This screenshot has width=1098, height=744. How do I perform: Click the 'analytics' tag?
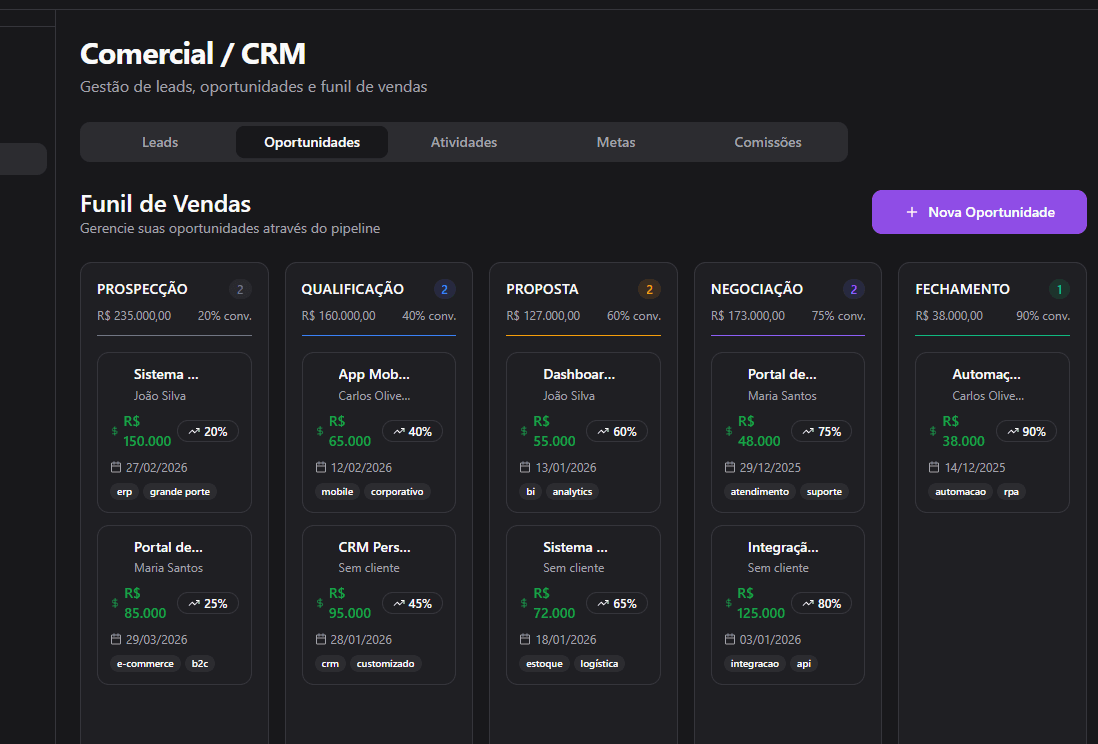(572, 492)
